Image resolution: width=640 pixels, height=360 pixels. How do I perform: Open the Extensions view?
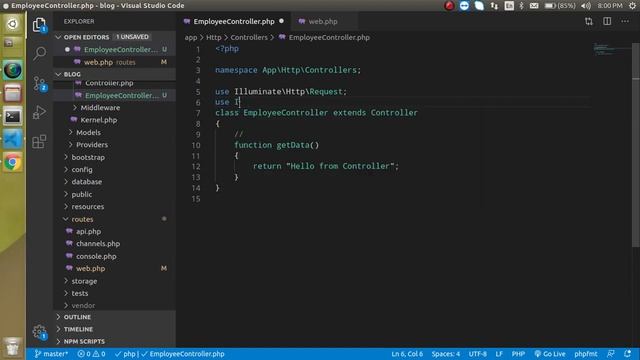click(39, 142)
